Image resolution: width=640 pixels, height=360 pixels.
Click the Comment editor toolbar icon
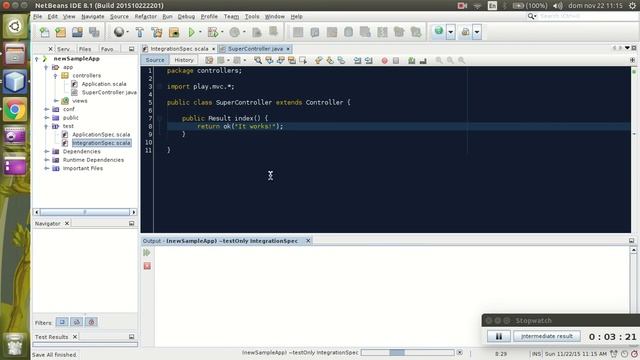click(412, 60)
